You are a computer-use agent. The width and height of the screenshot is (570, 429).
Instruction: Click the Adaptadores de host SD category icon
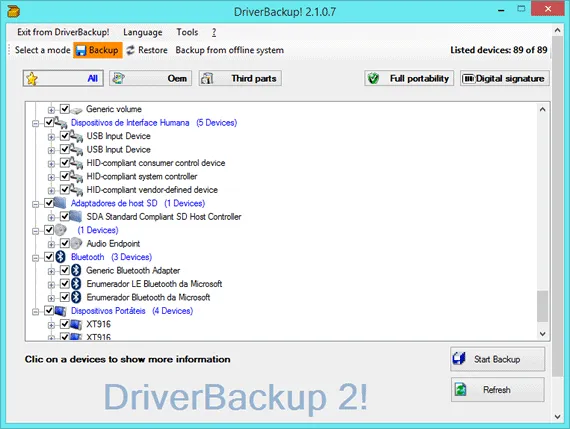pos(60,203)
